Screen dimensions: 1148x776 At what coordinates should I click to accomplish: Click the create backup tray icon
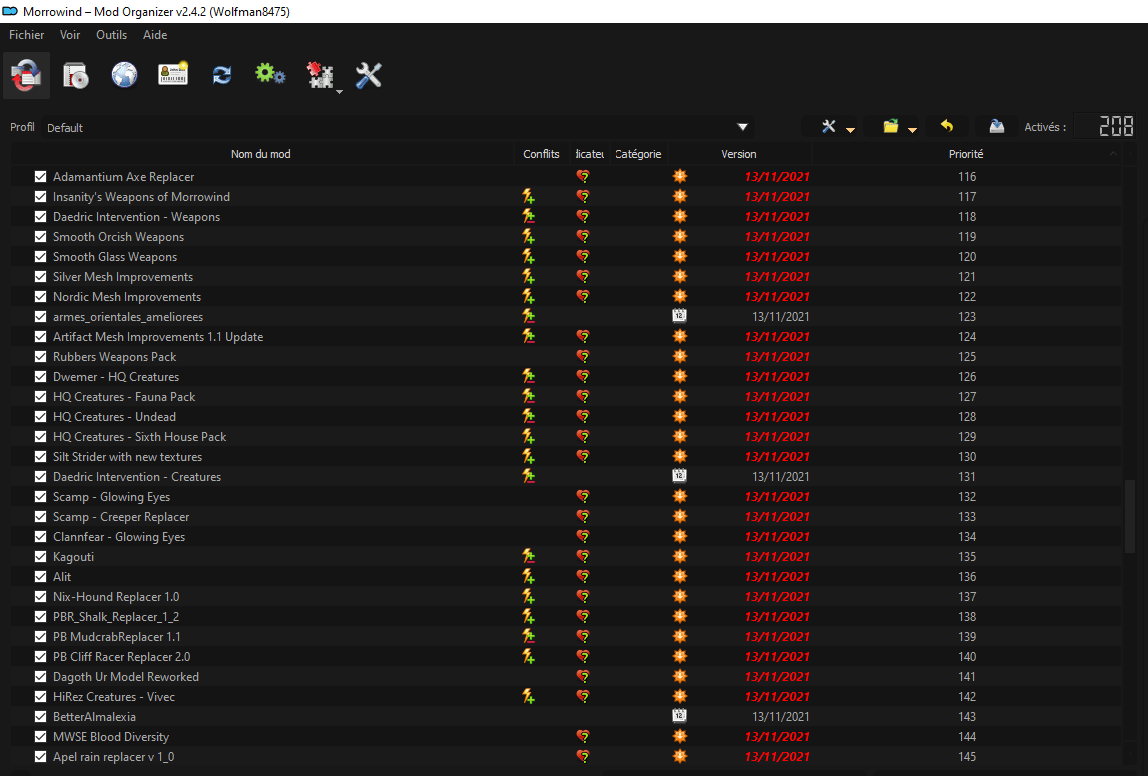click(x=996, y=127)
